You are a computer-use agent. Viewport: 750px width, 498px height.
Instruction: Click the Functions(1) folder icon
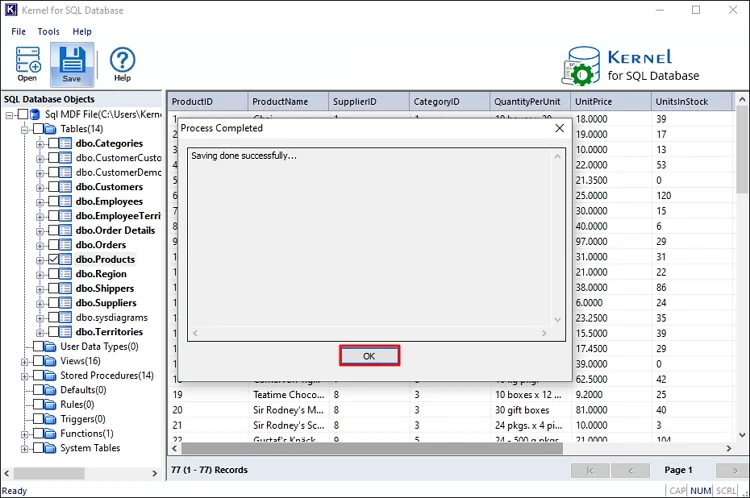point(50,433)
